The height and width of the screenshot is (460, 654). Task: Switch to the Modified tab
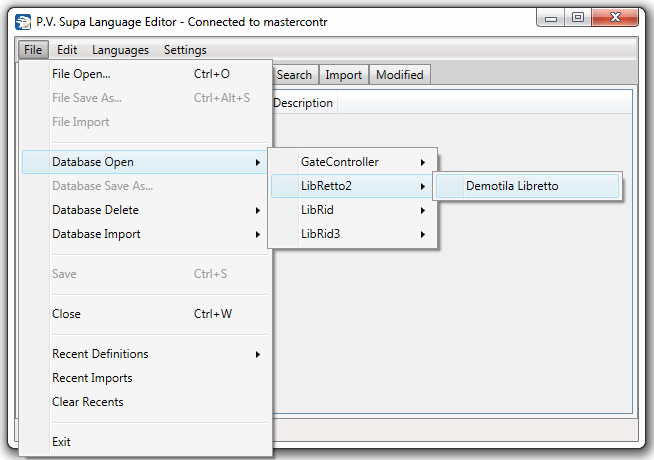[399, 75]
